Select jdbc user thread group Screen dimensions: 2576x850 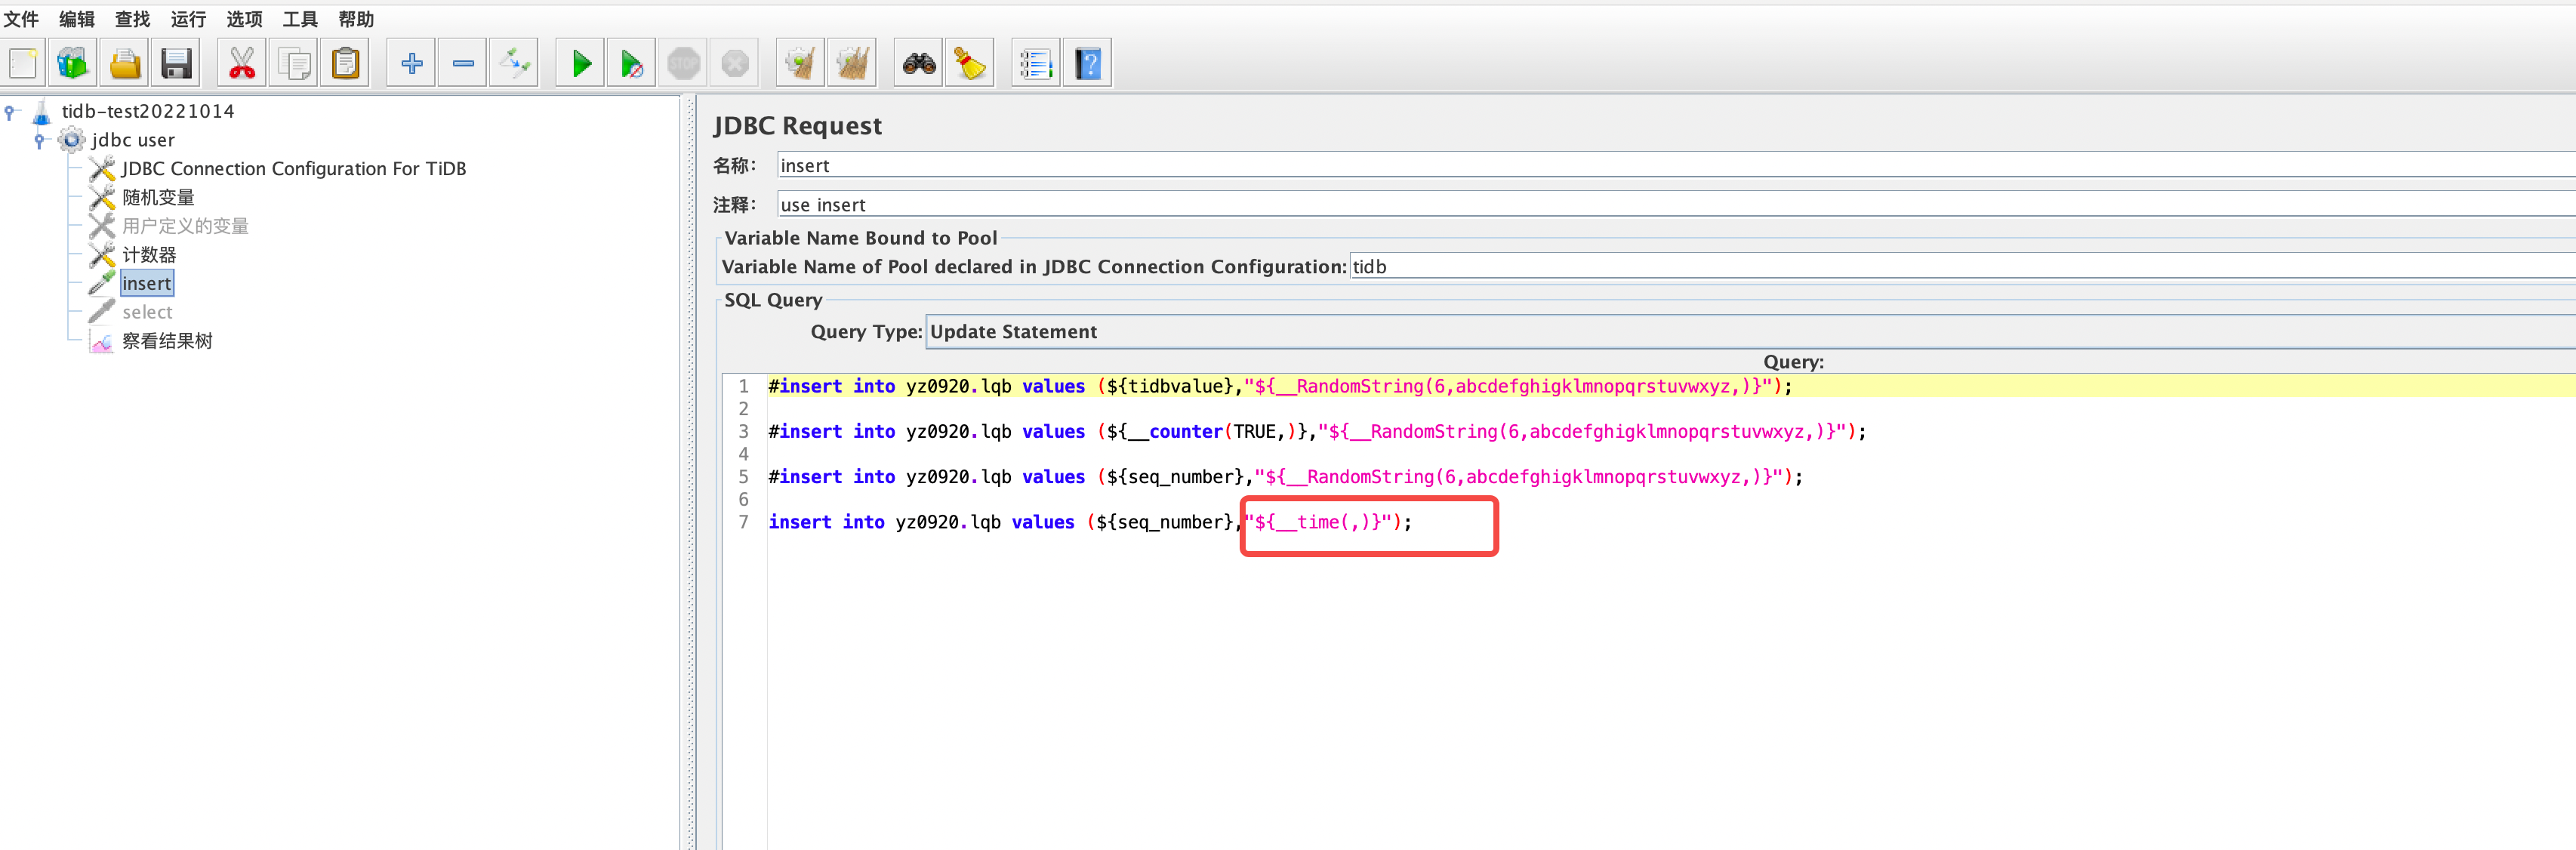[x=133, y=140]
